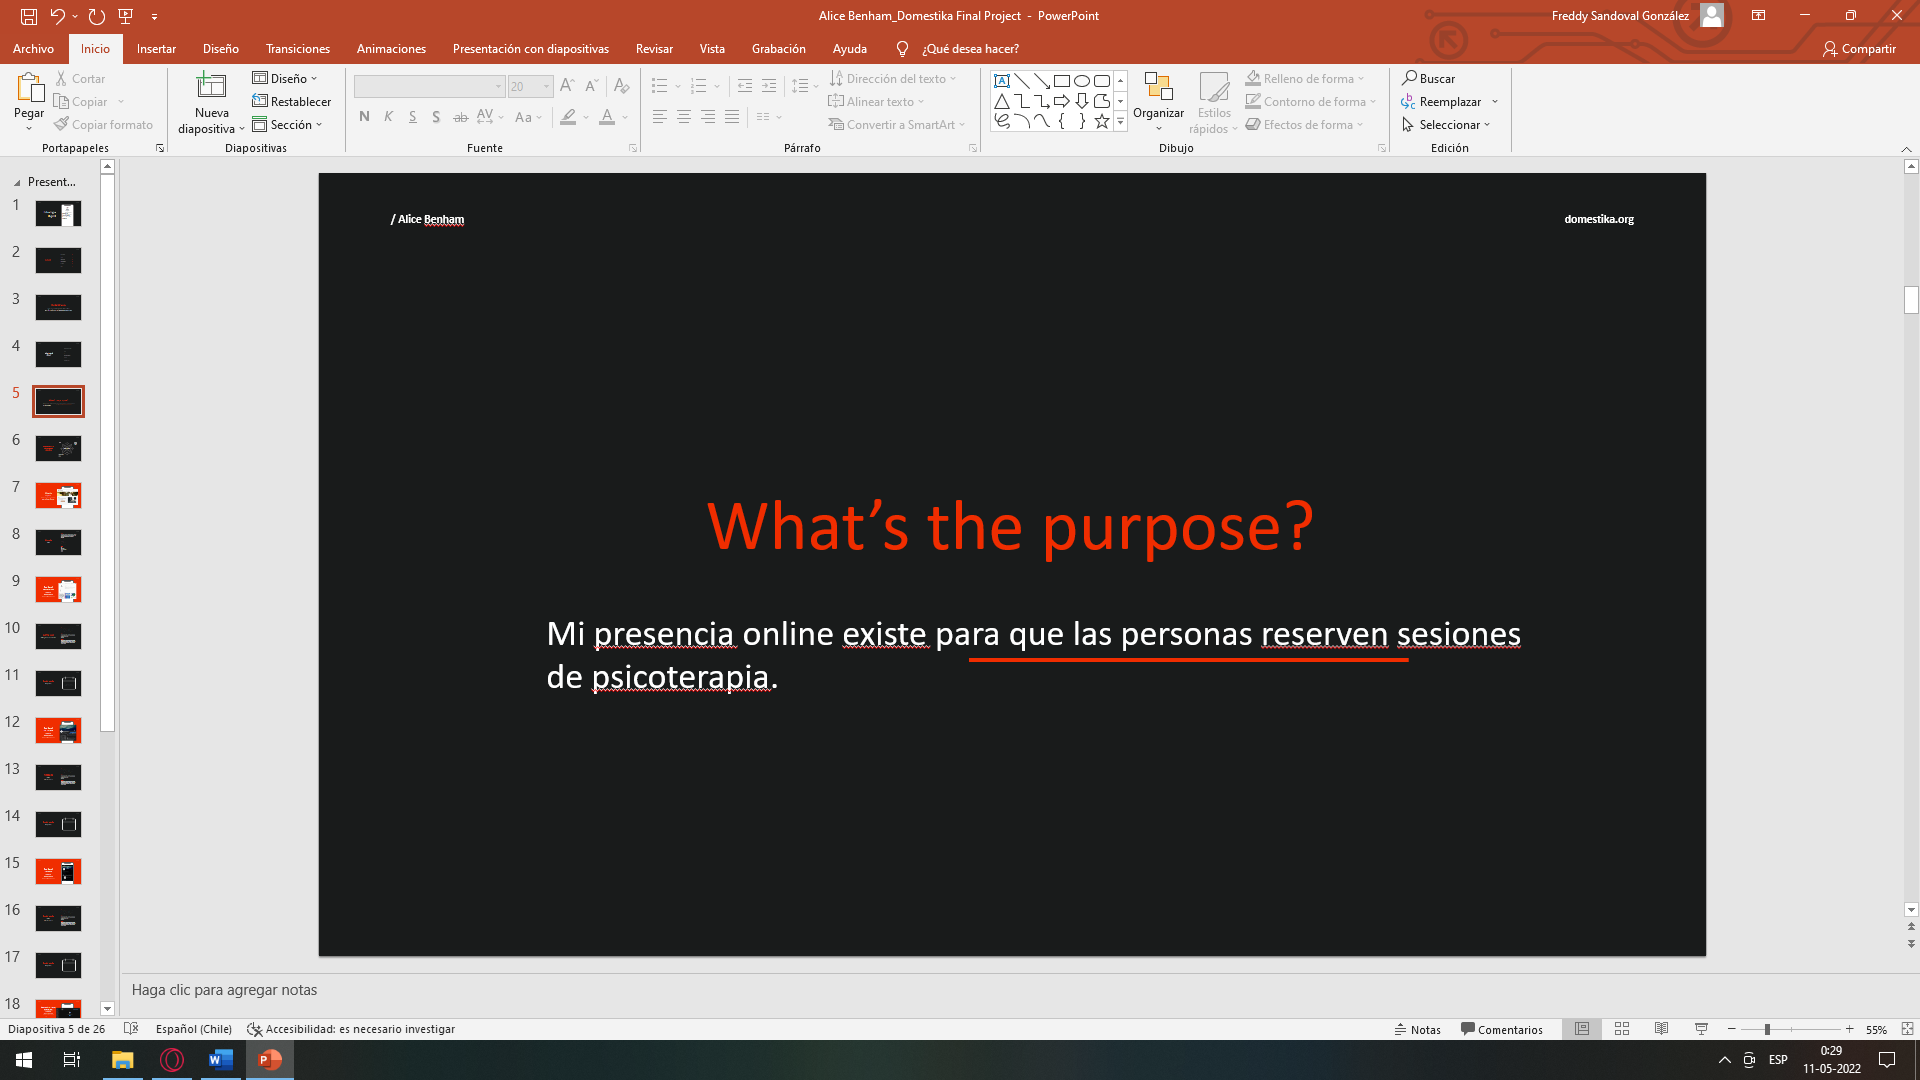
Task: Open PowerPoint from the Windows taskbar
Action: (270, 1060)
